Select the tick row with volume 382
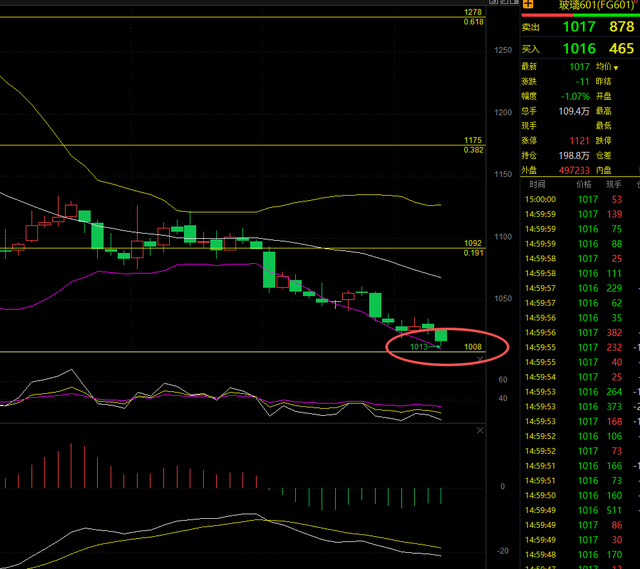This screenshot has height=569, width=640. point(580,333)
